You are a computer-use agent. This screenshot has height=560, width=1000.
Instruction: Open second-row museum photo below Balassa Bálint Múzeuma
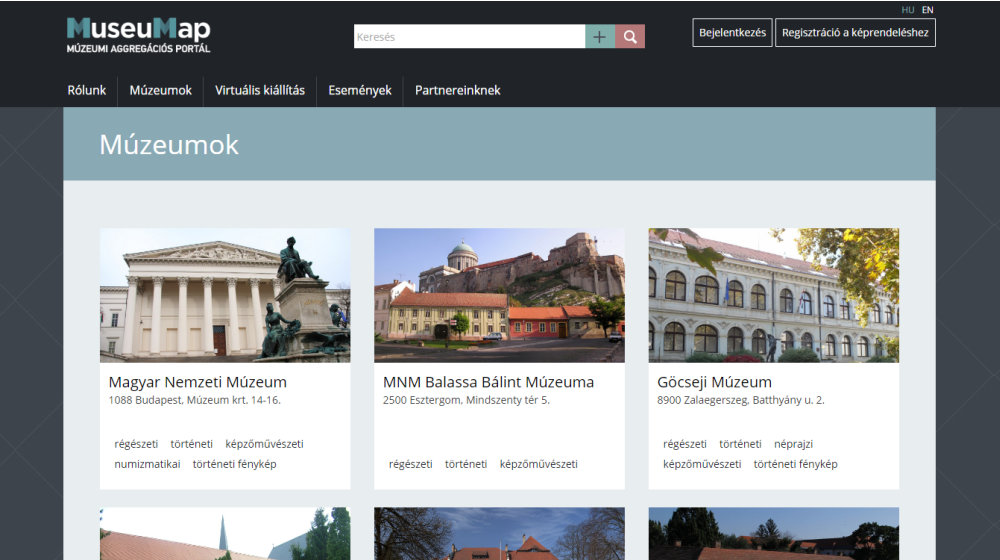[x=499, y=534]
